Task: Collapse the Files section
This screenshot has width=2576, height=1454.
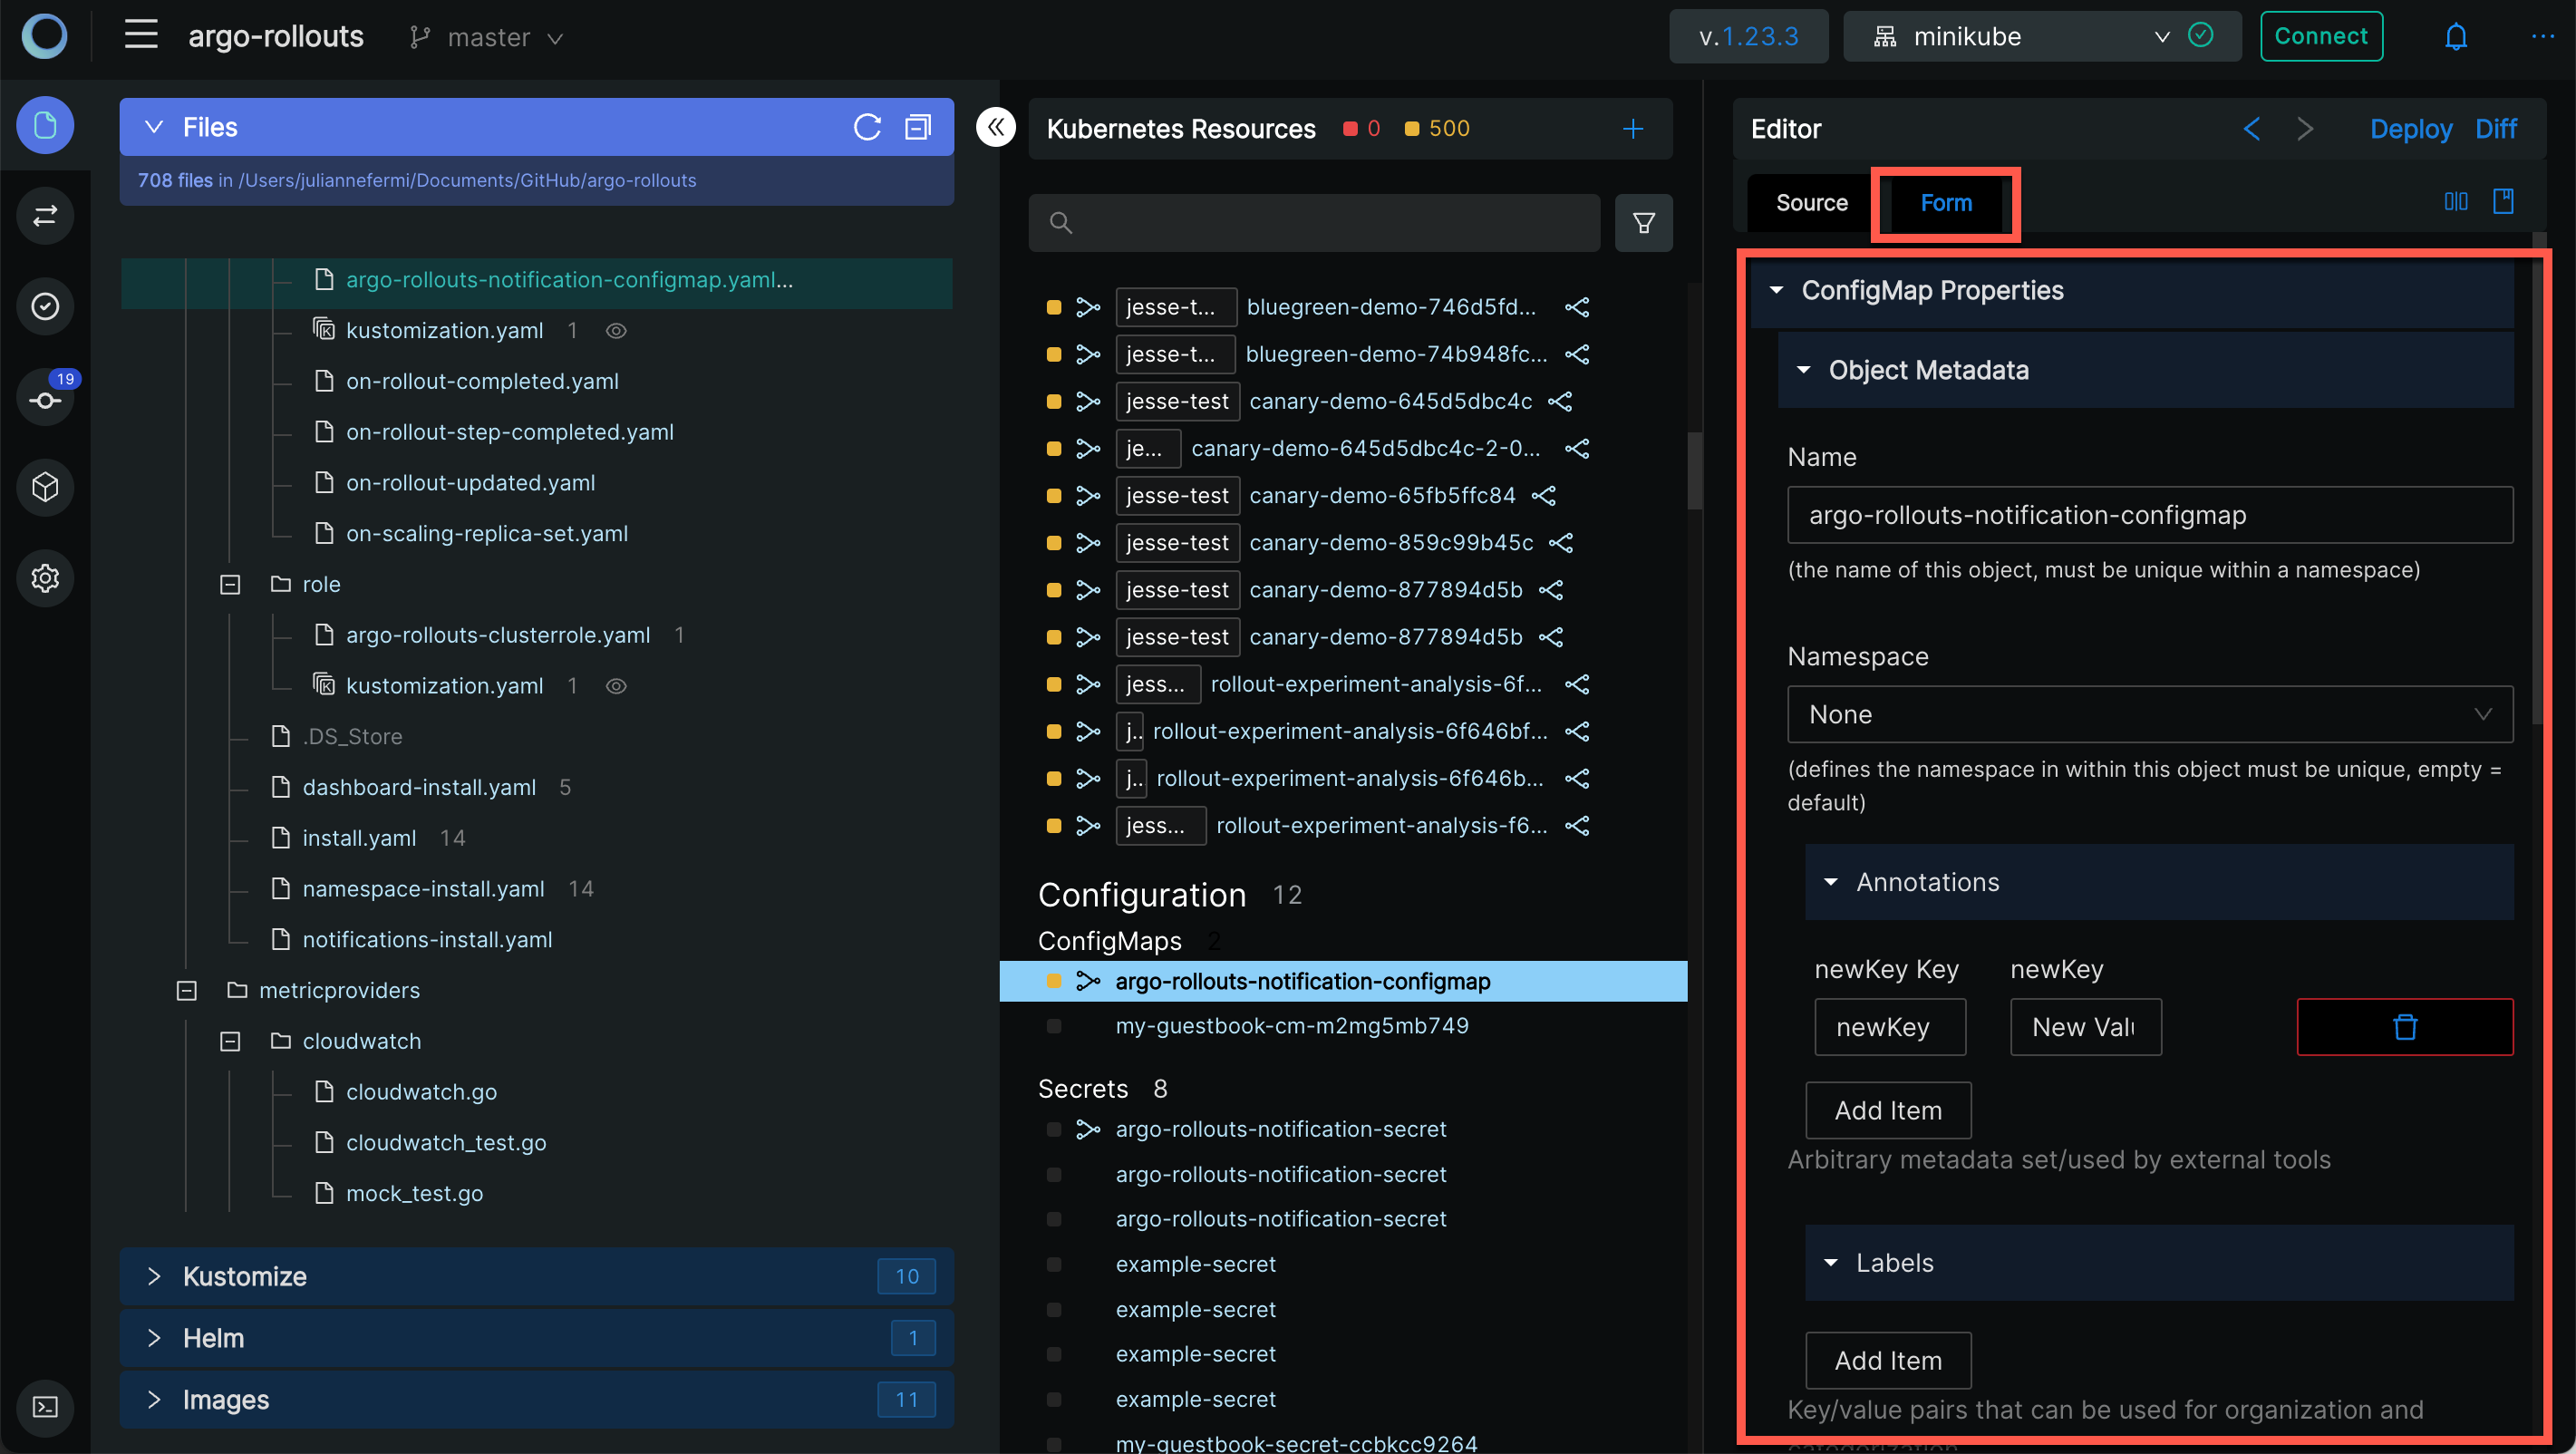Action: pyautogui.click(x=153, y=127)
